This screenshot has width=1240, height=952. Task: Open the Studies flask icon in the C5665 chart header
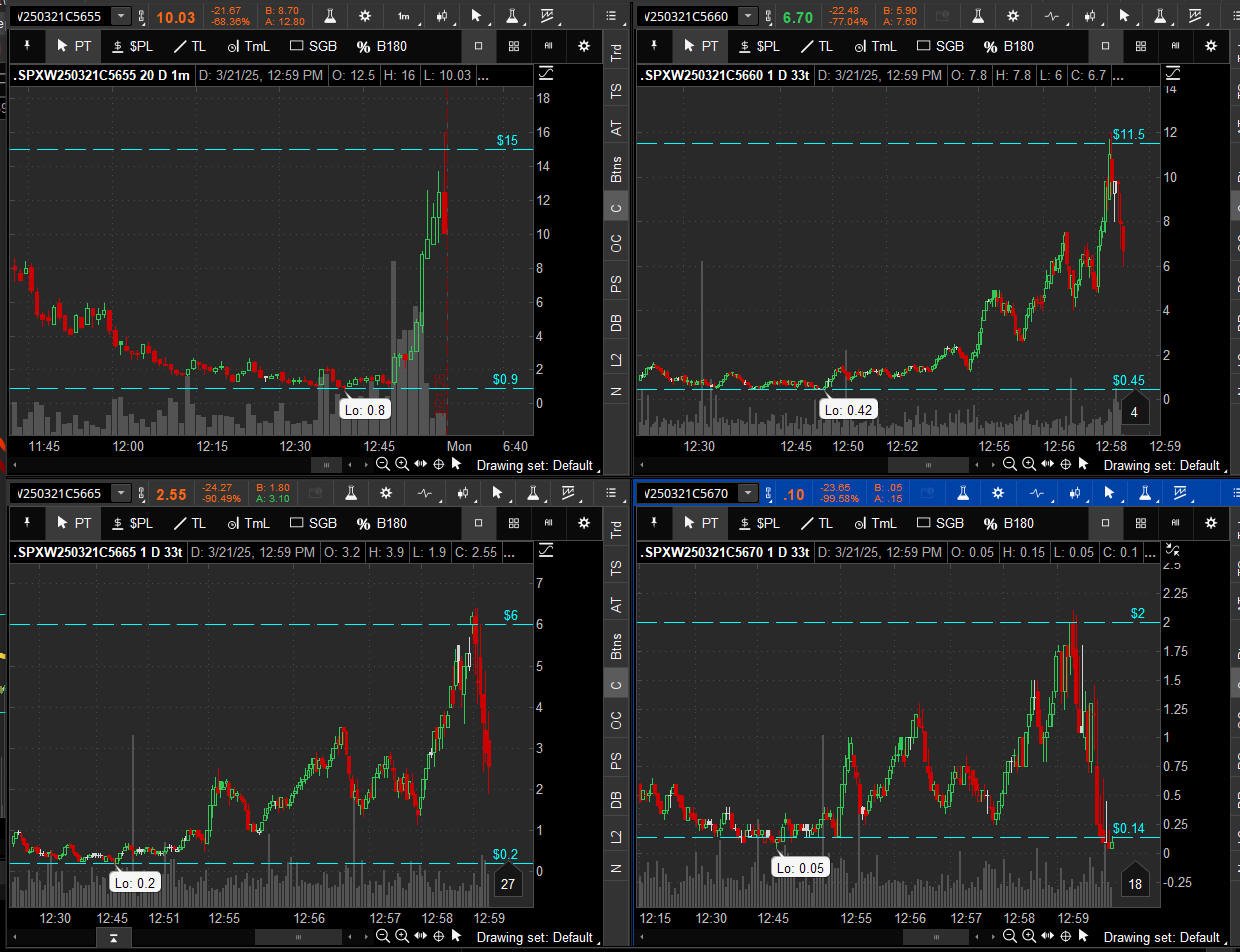coord(351,493)
